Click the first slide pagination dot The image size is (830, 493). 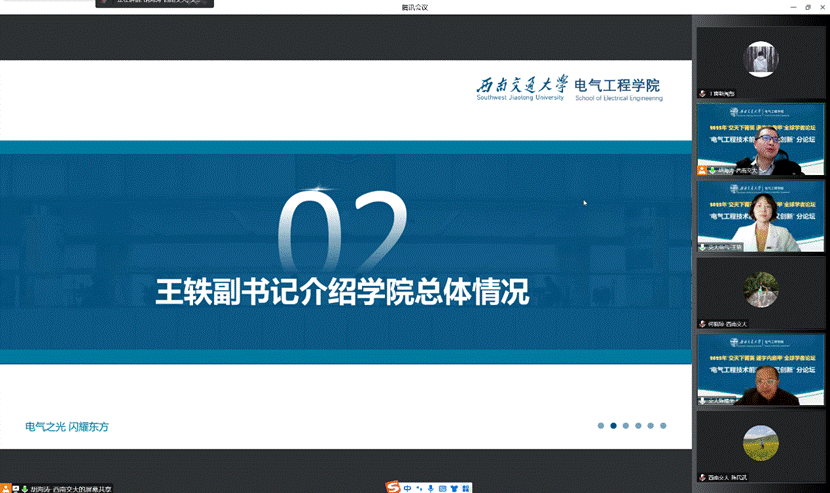[601, 426]
